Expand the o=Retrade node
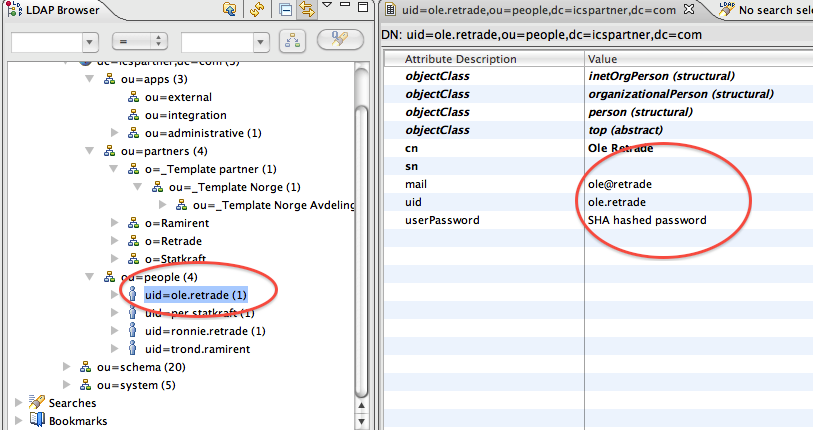 (x=115, y=241)
